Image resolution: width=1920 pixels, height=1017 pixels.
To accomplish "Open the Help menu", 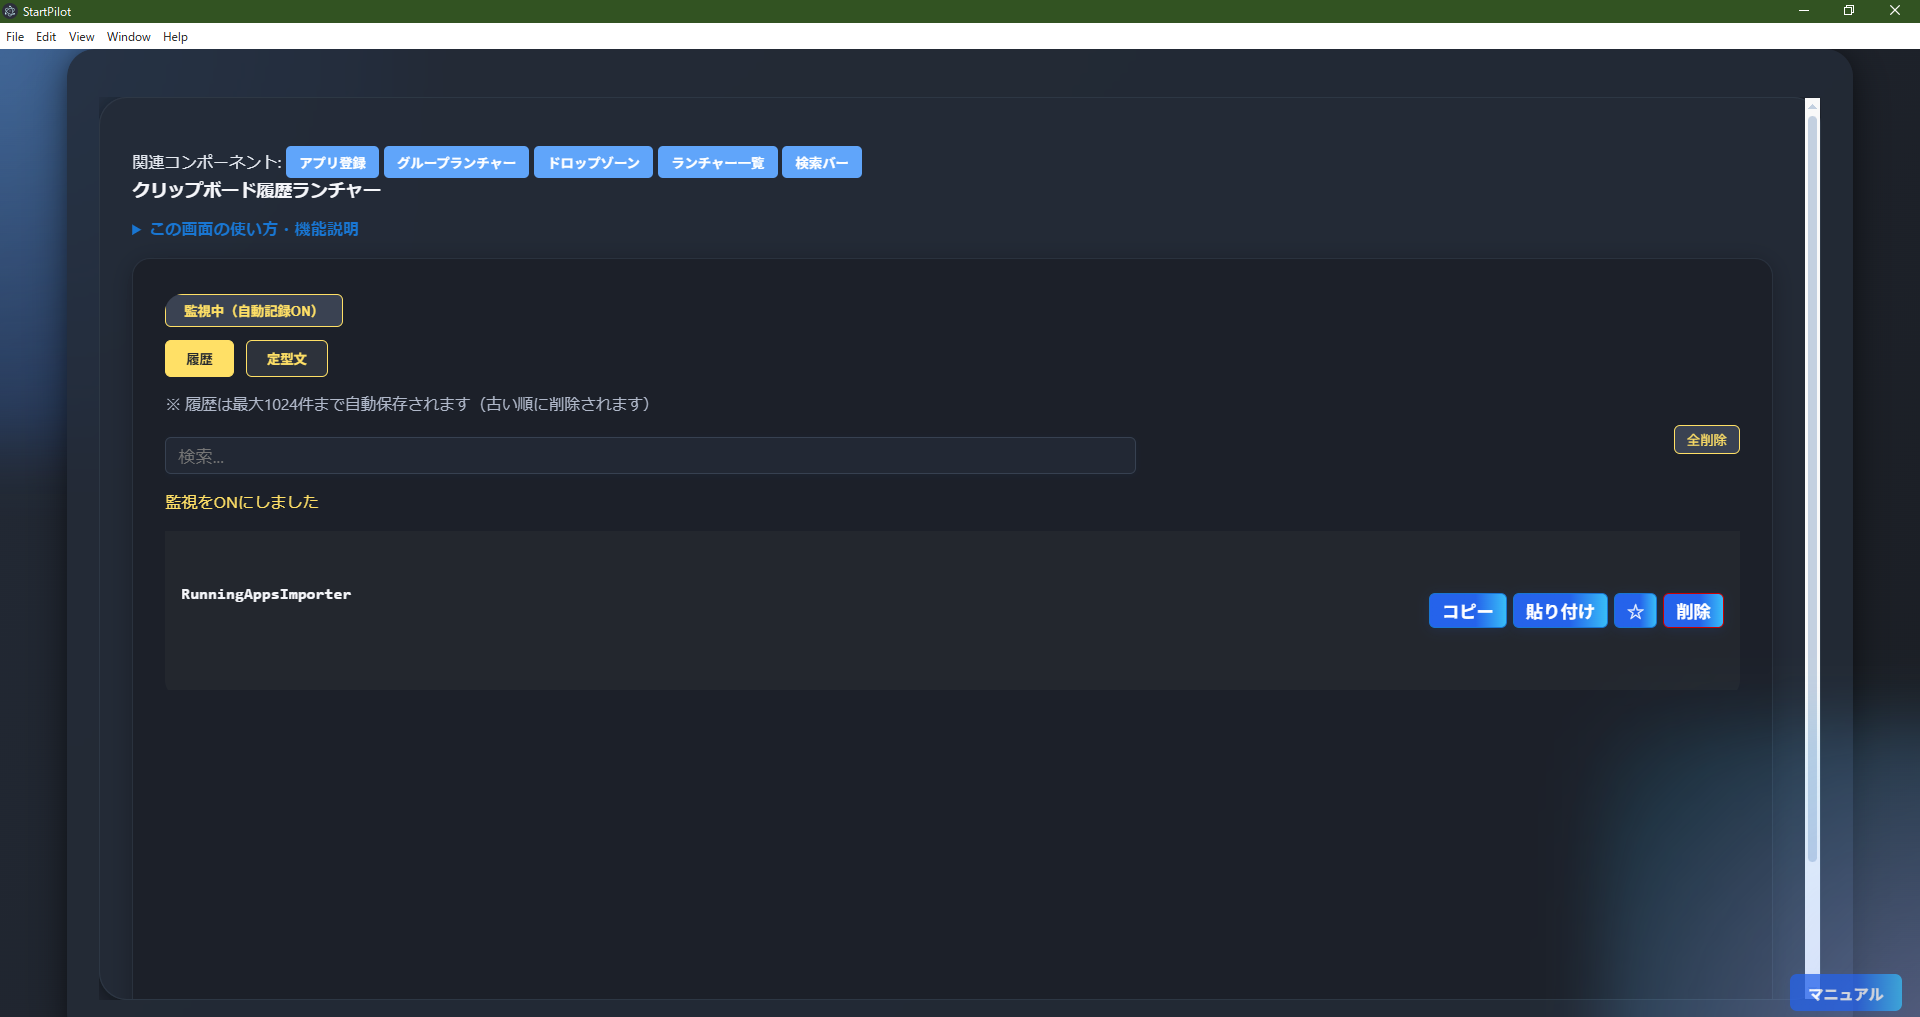I will click(x=175, y=37).
